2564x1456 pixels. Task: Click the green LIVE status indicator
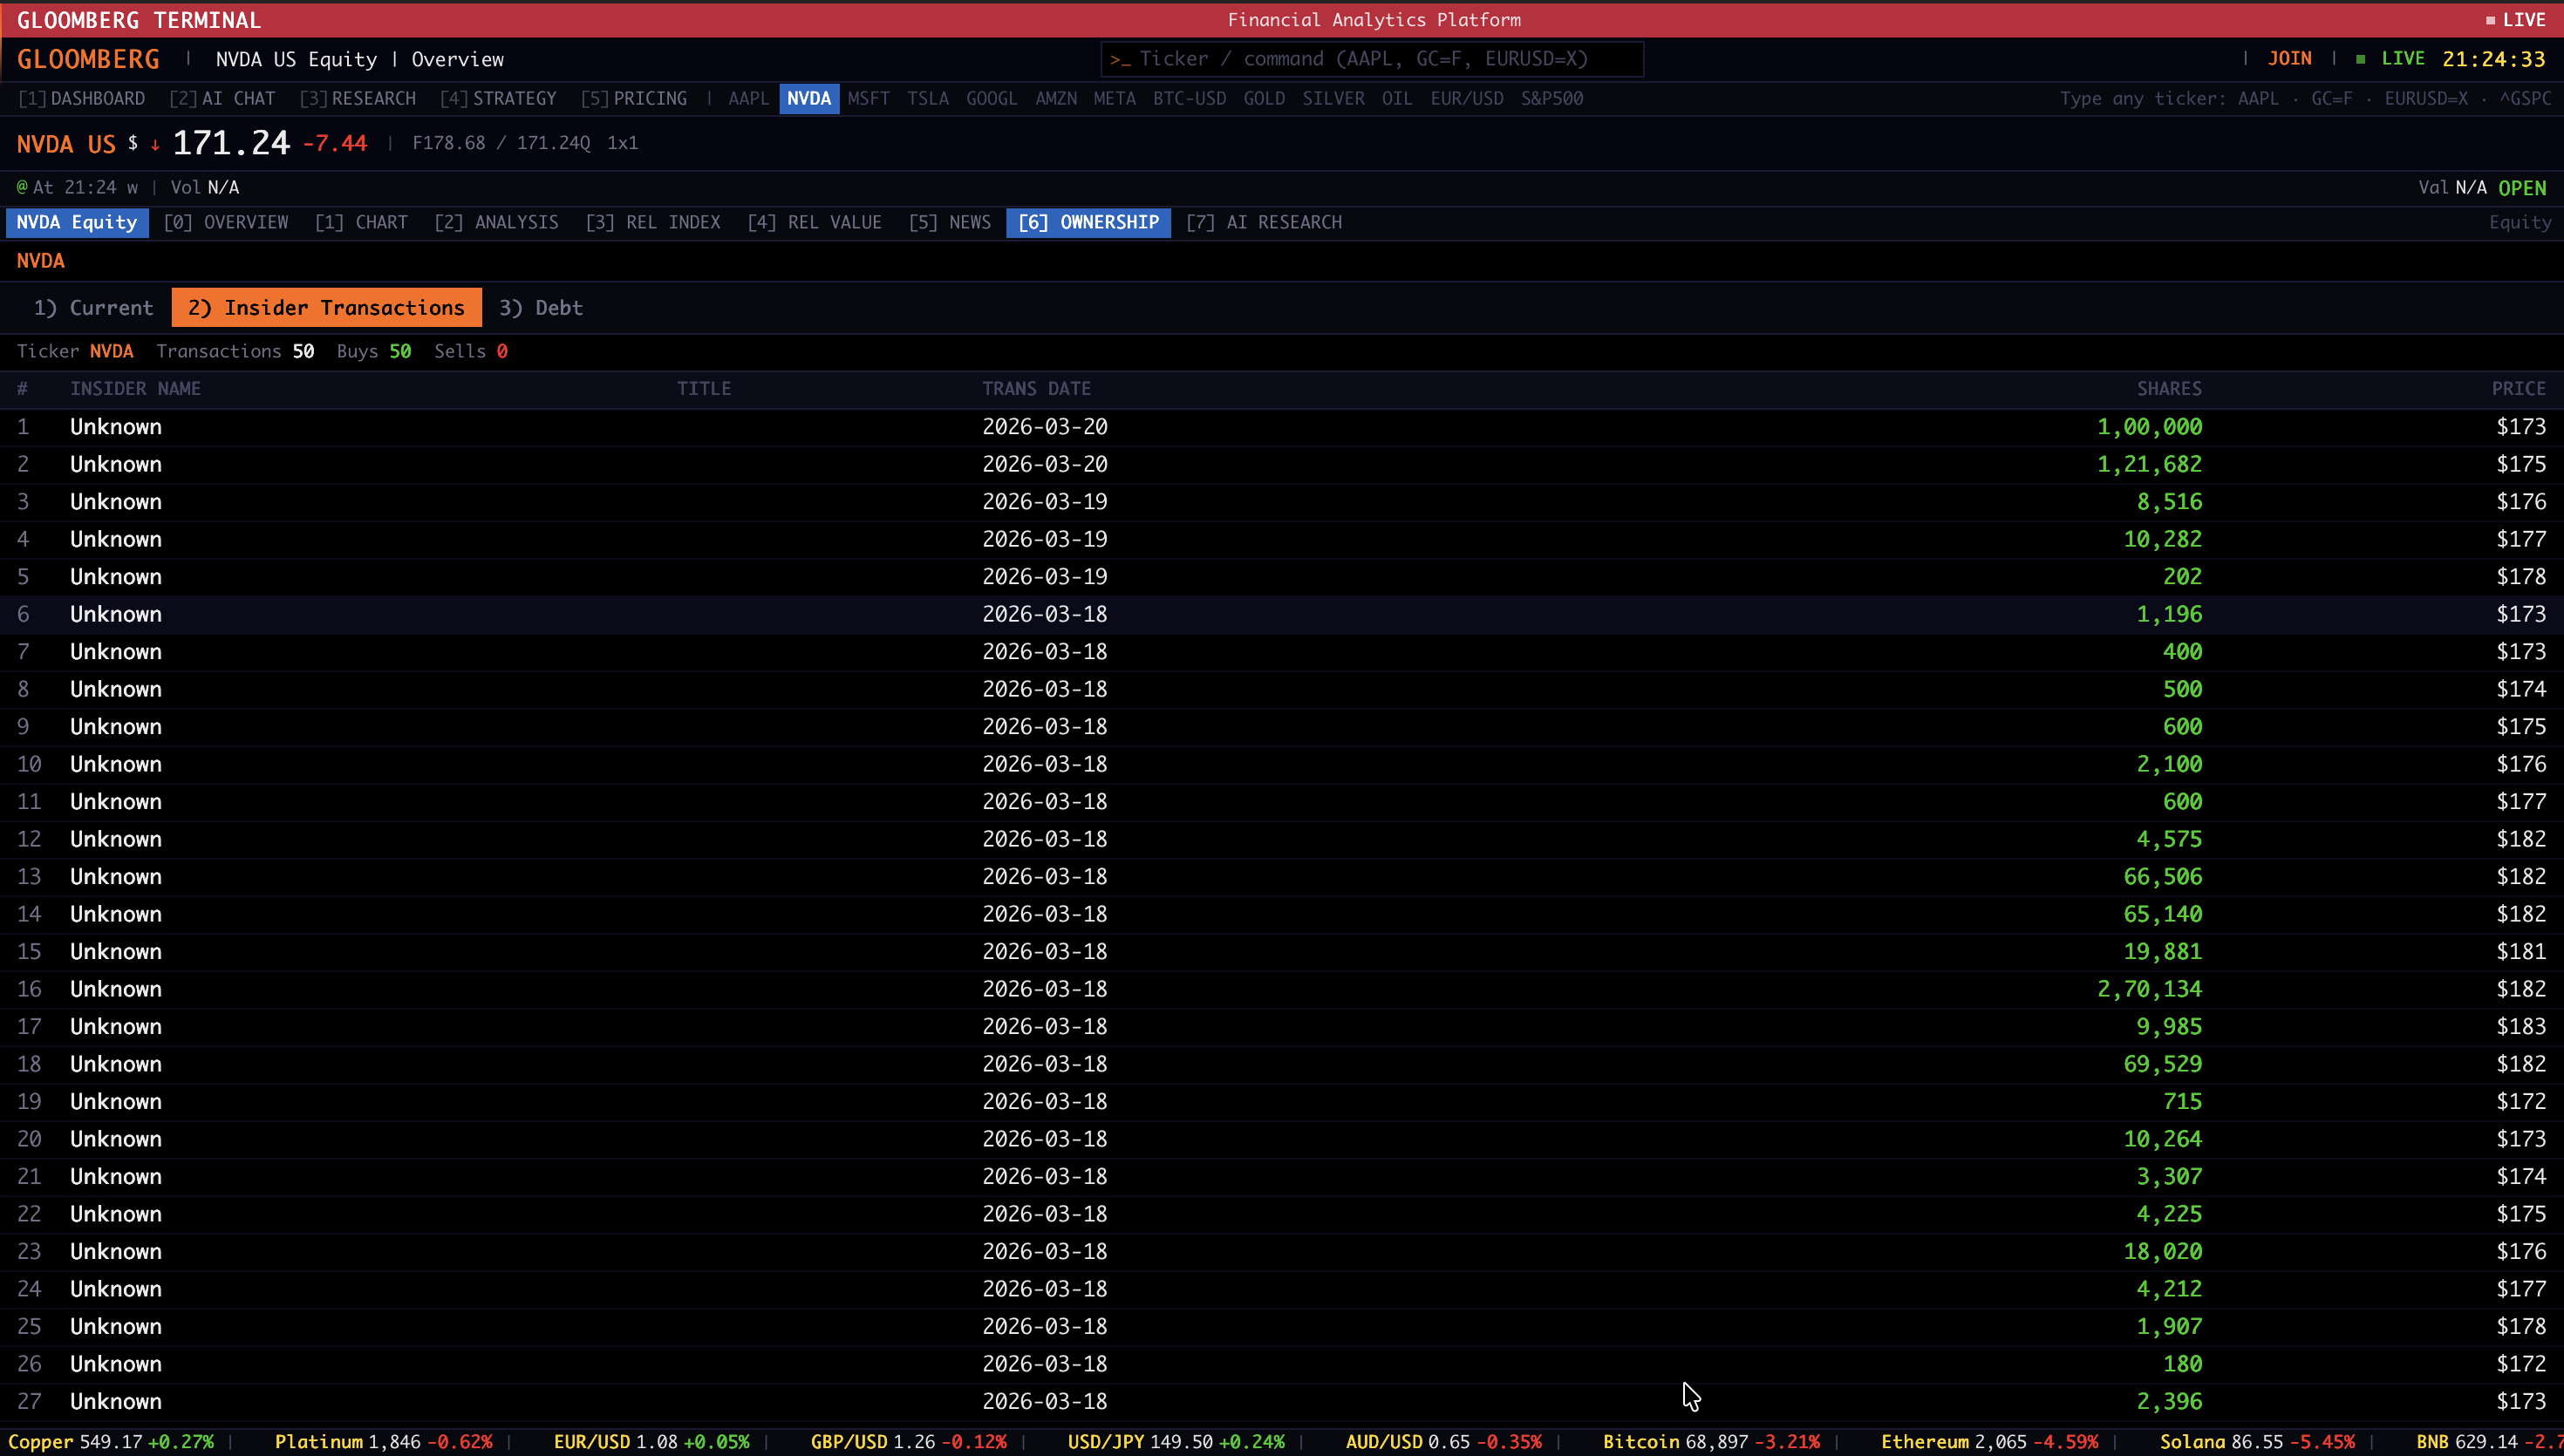[2401, 59]
